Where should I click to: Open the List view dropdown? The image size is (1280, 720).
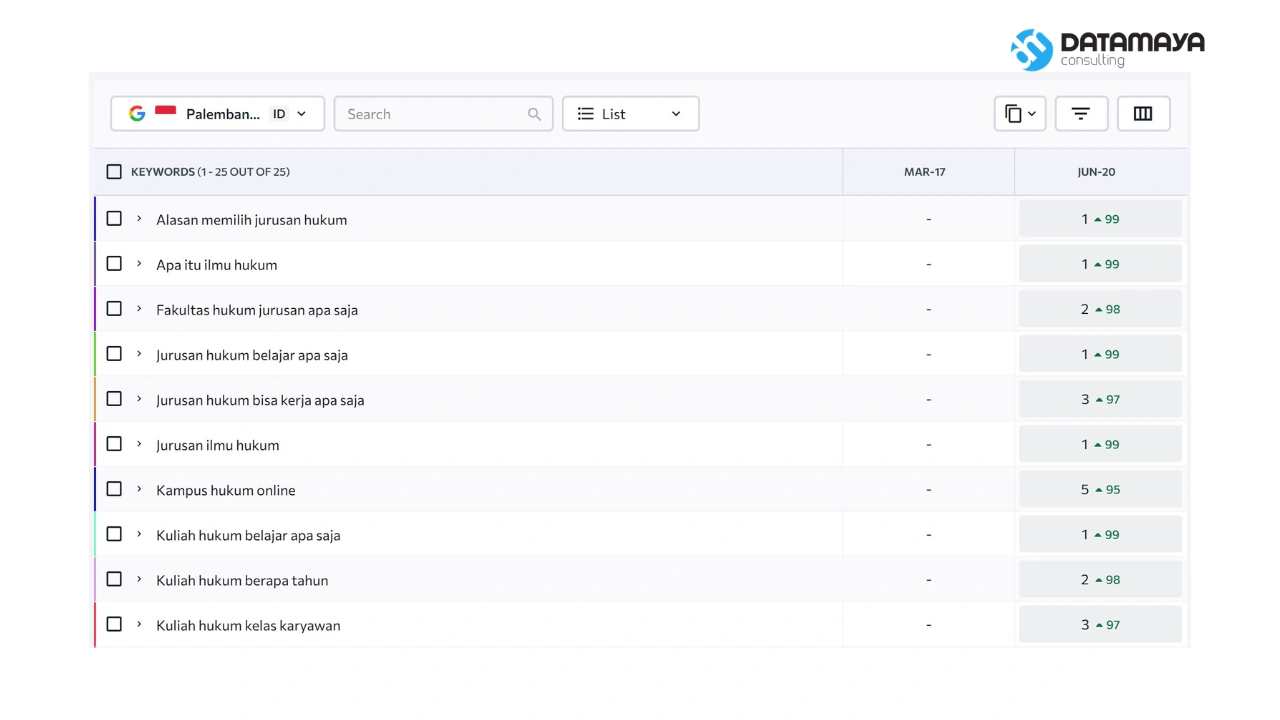tap(631, 114)
